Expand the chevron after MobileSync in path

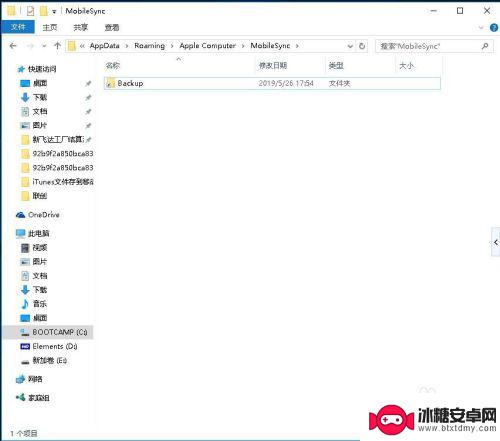click(297, 46)
